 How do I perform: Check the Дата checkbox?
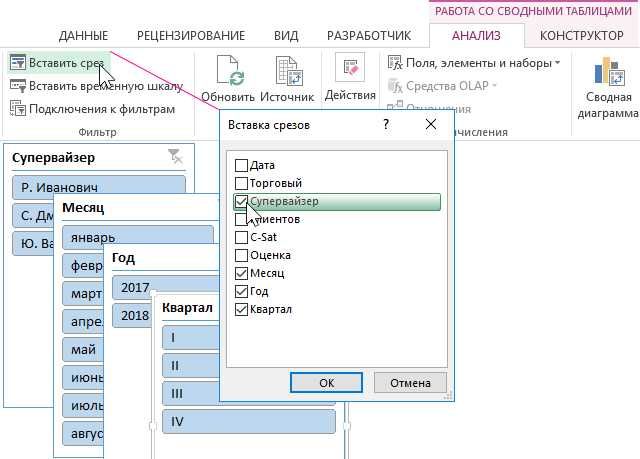coord(241,165)
